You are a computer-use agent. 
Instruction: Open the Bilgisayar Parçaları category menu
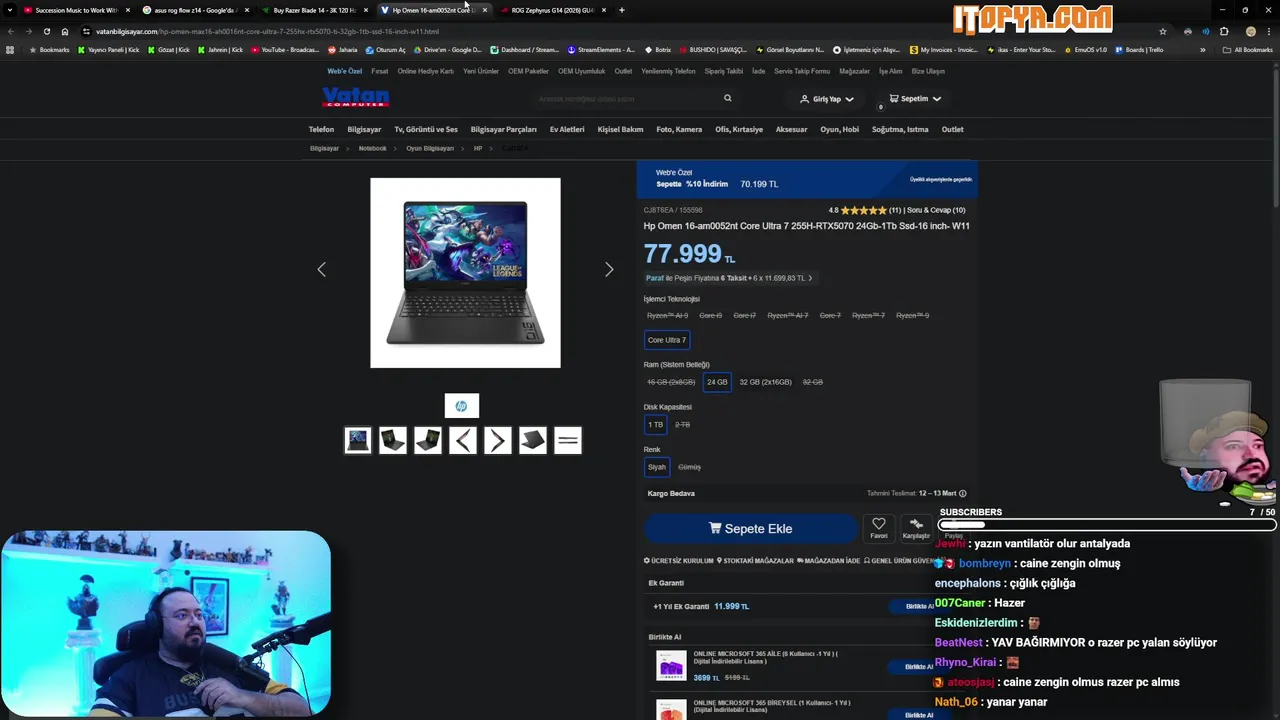point(503,129)
